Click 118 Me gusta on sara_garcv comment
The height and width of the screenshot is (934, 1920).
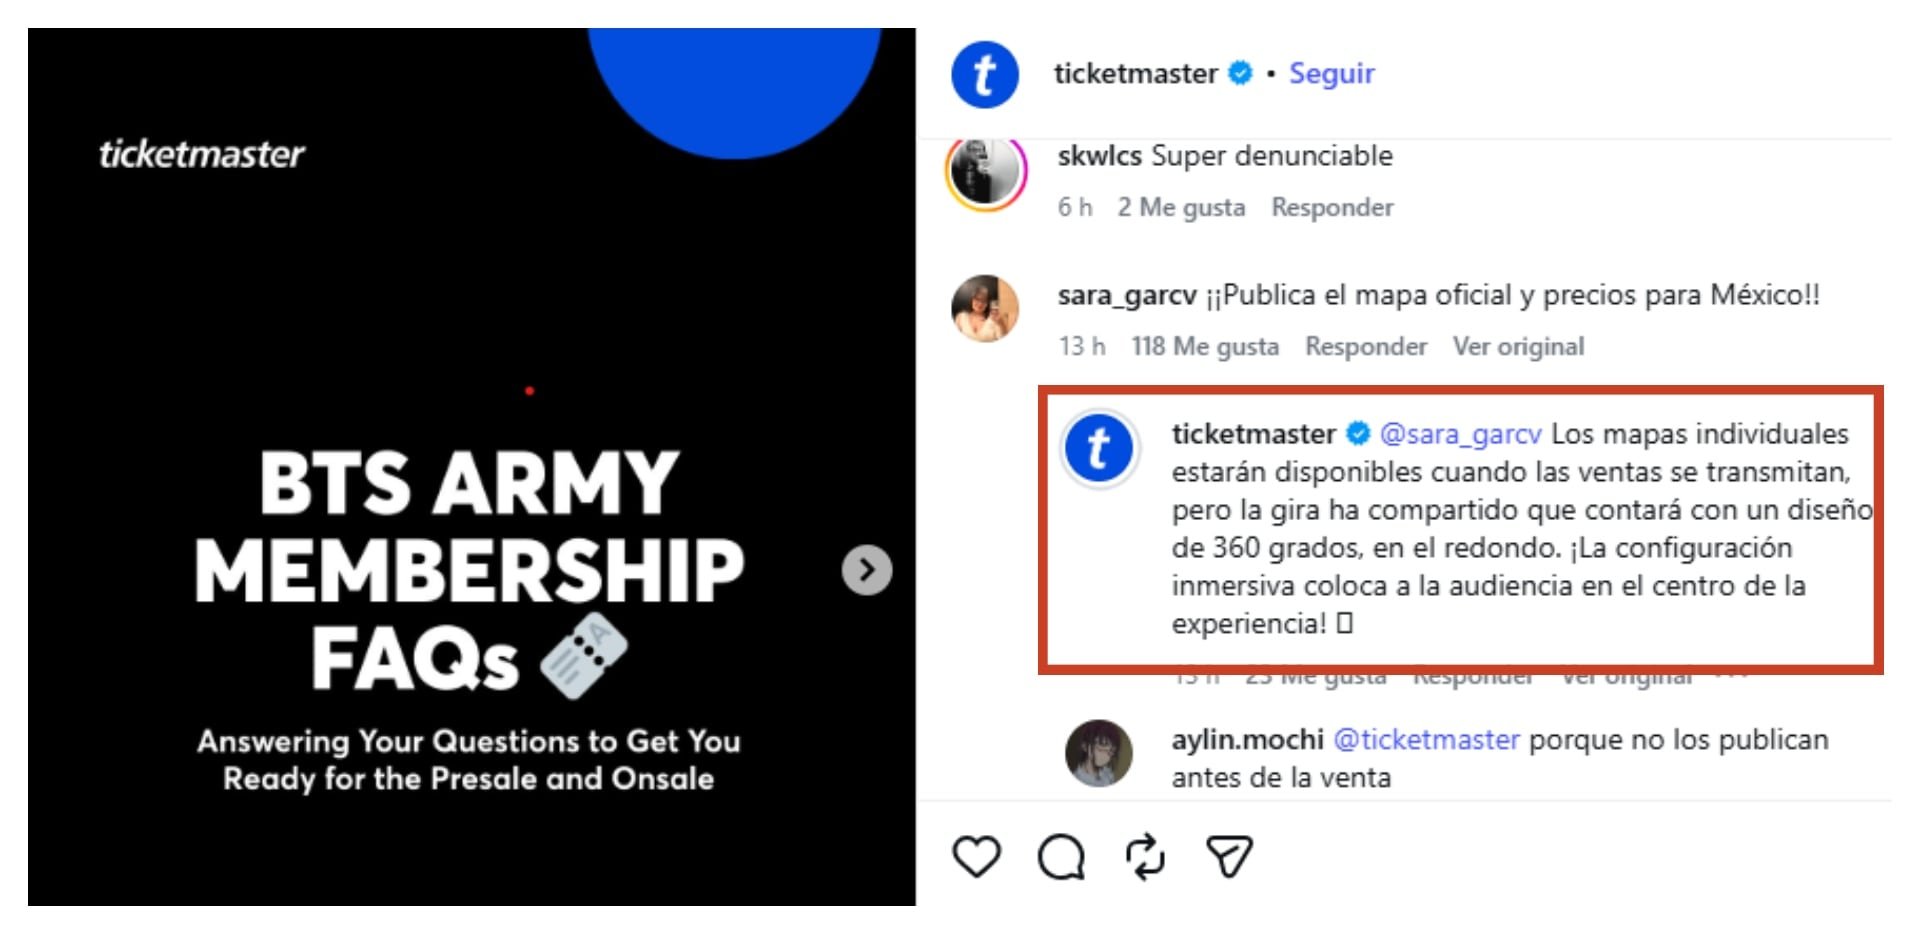click(x=1205, y=345)
